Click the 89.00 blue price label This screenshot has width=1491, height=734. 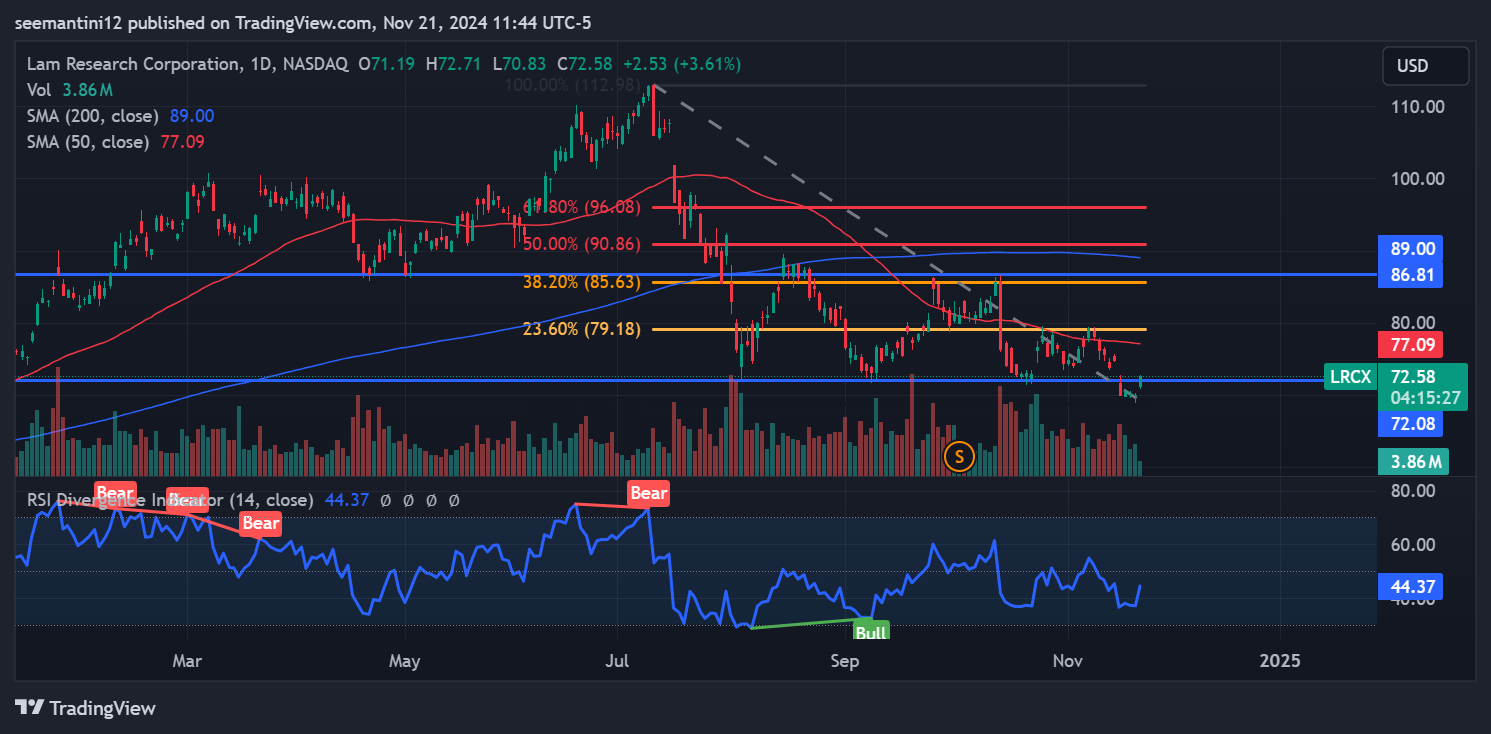click(x=1411, y=248)
